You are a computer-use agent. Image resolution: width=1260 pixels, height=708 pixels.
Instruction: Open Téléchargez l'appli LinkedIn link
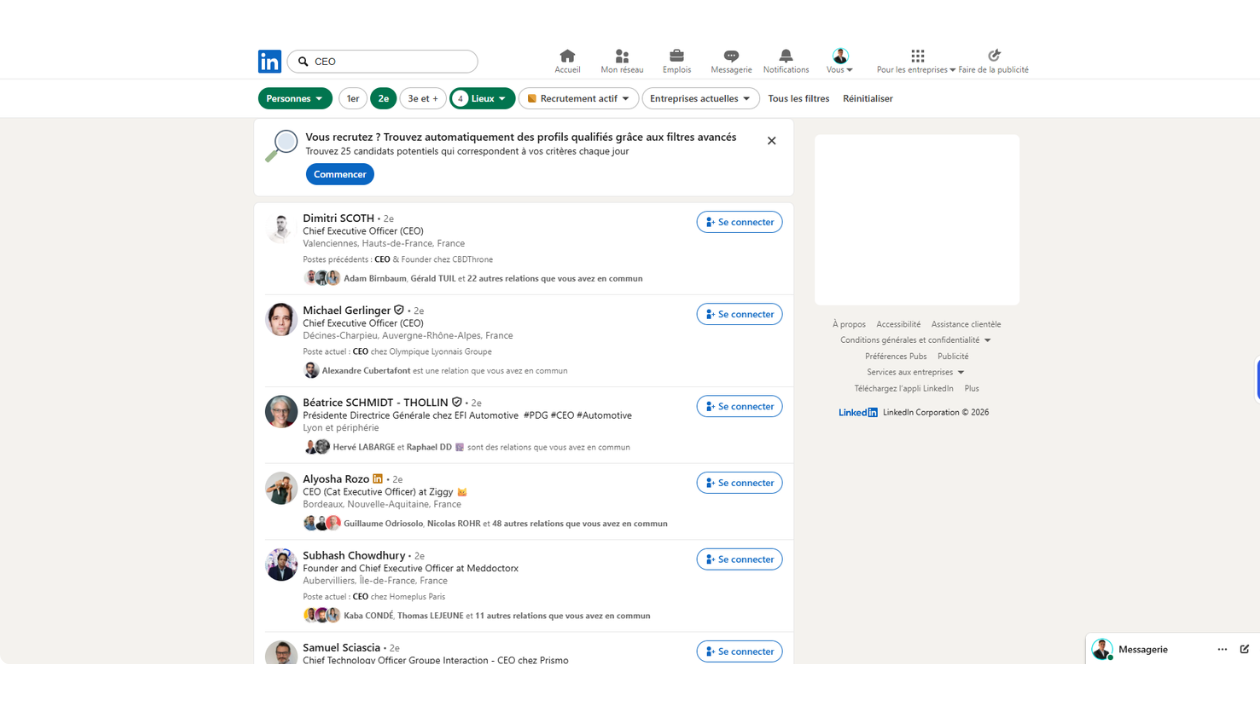pyautogui.click(x=904, y=388)
